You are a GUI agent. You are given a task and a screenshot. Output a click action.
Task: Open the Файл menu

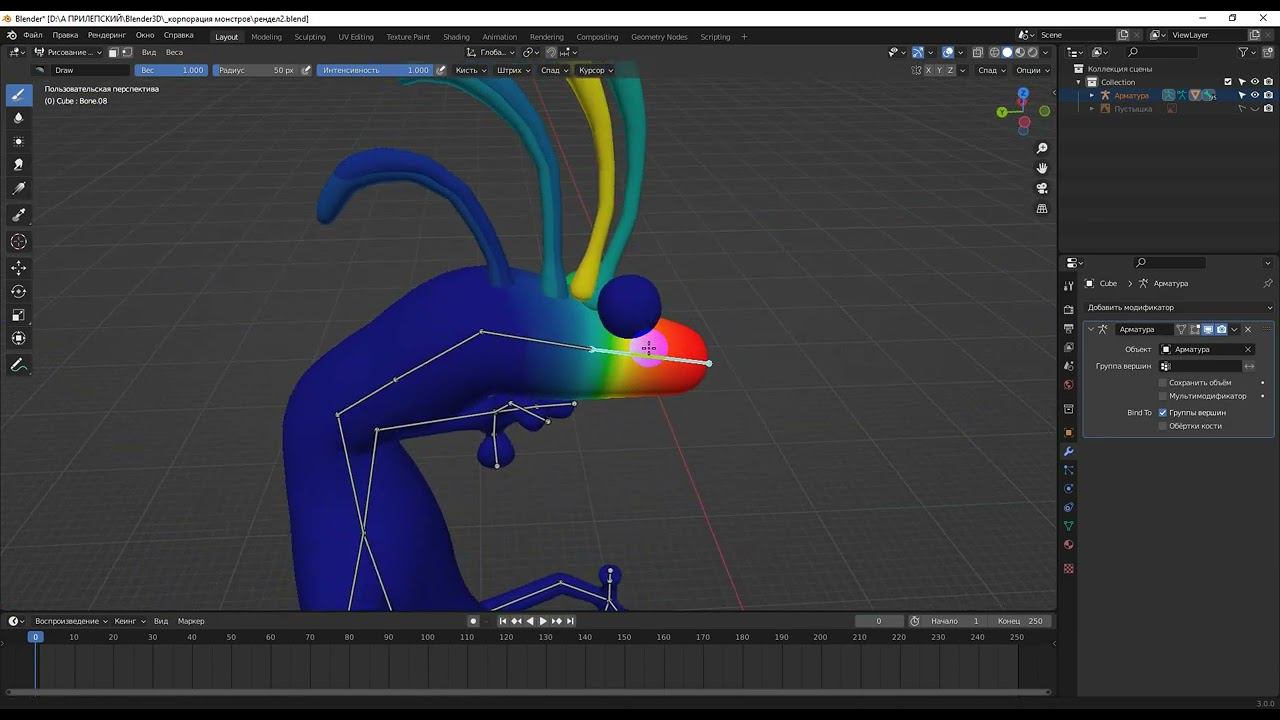click(33, 35)
